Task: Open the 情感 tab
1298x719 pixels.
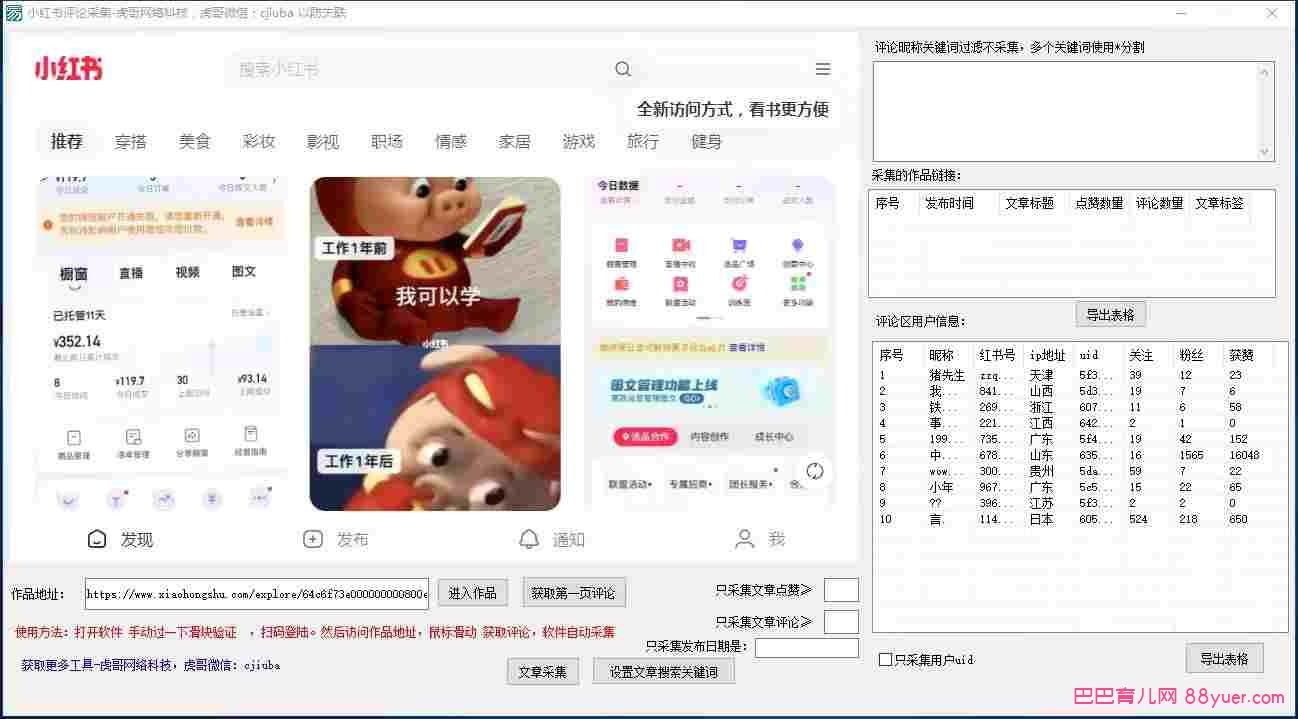Action: [451, 141]
